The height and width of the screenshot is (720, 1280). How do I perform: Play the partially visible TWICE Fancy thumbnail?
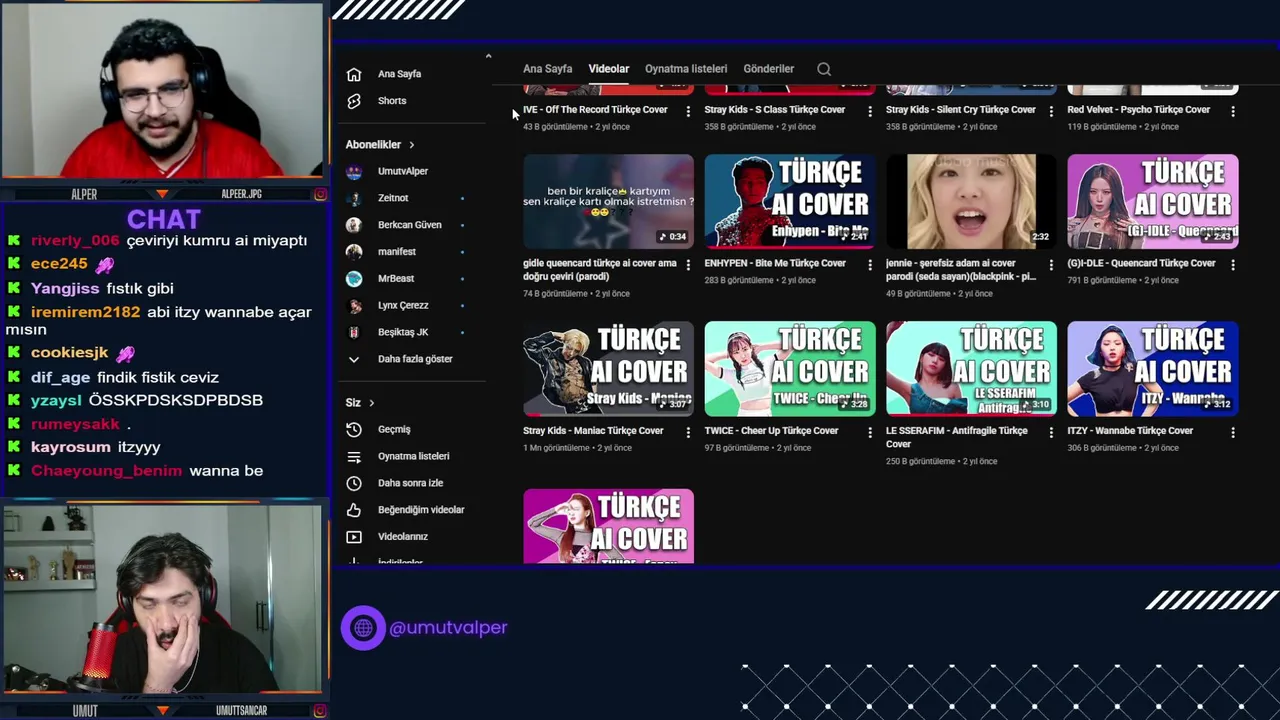[608, 526]
